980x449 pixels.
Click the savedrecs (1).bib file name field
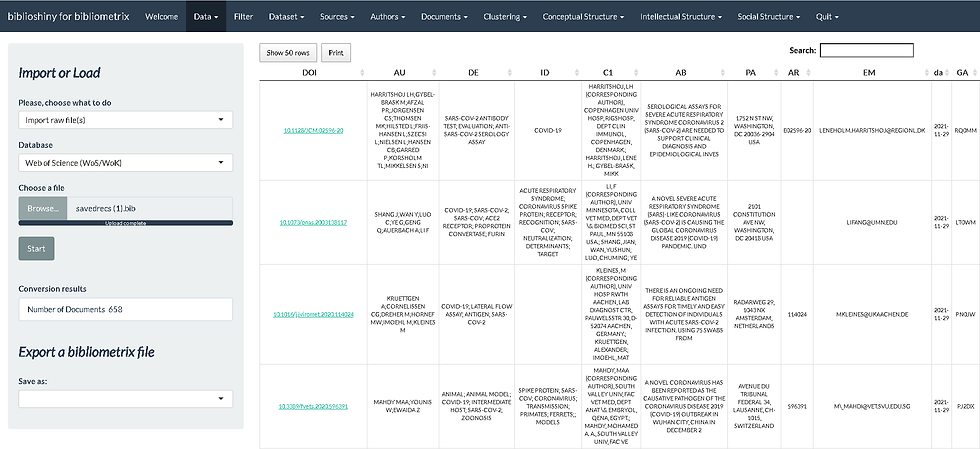pyautogui.click(x=150, y=208)
